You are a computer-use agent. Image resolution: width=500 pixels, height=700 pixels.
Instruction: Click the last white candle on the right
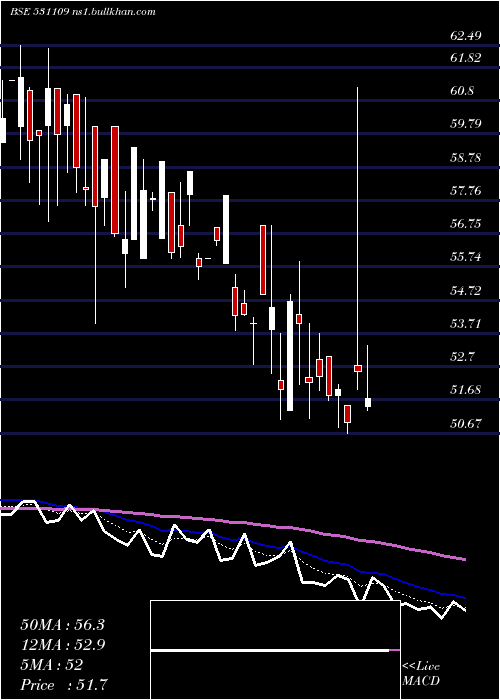pos(368,403)
